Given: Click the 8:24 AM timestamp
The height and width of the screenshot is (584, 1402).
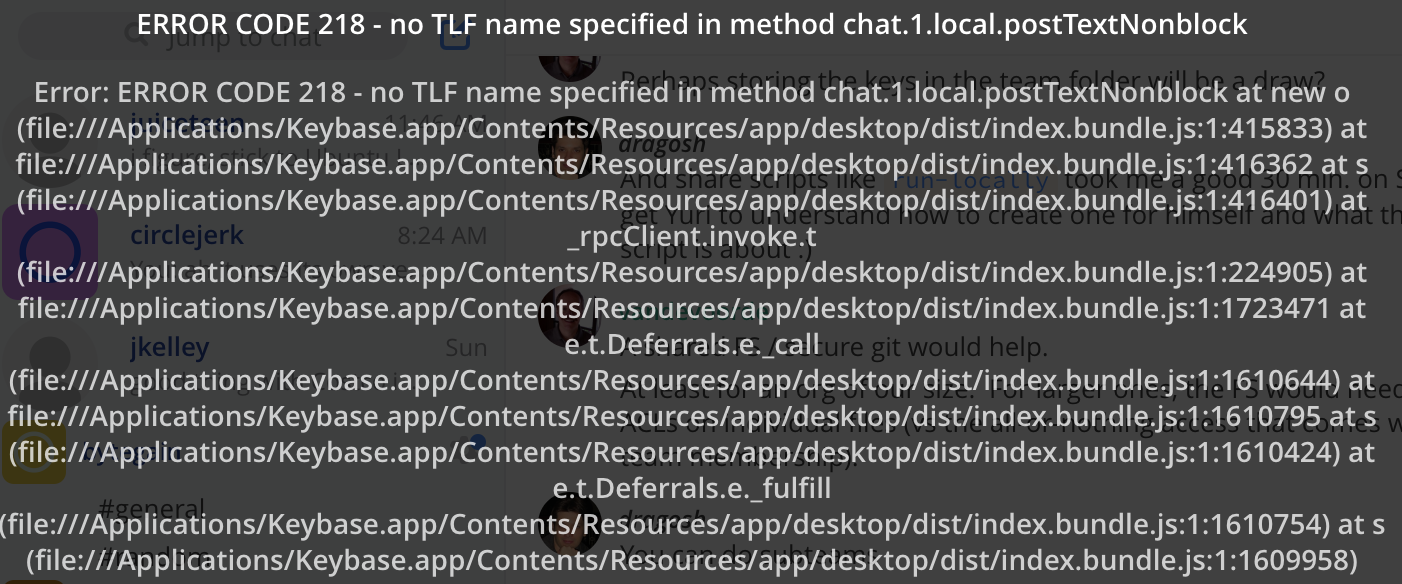Looking at the screenshot, I should click(x=442, y=237).
